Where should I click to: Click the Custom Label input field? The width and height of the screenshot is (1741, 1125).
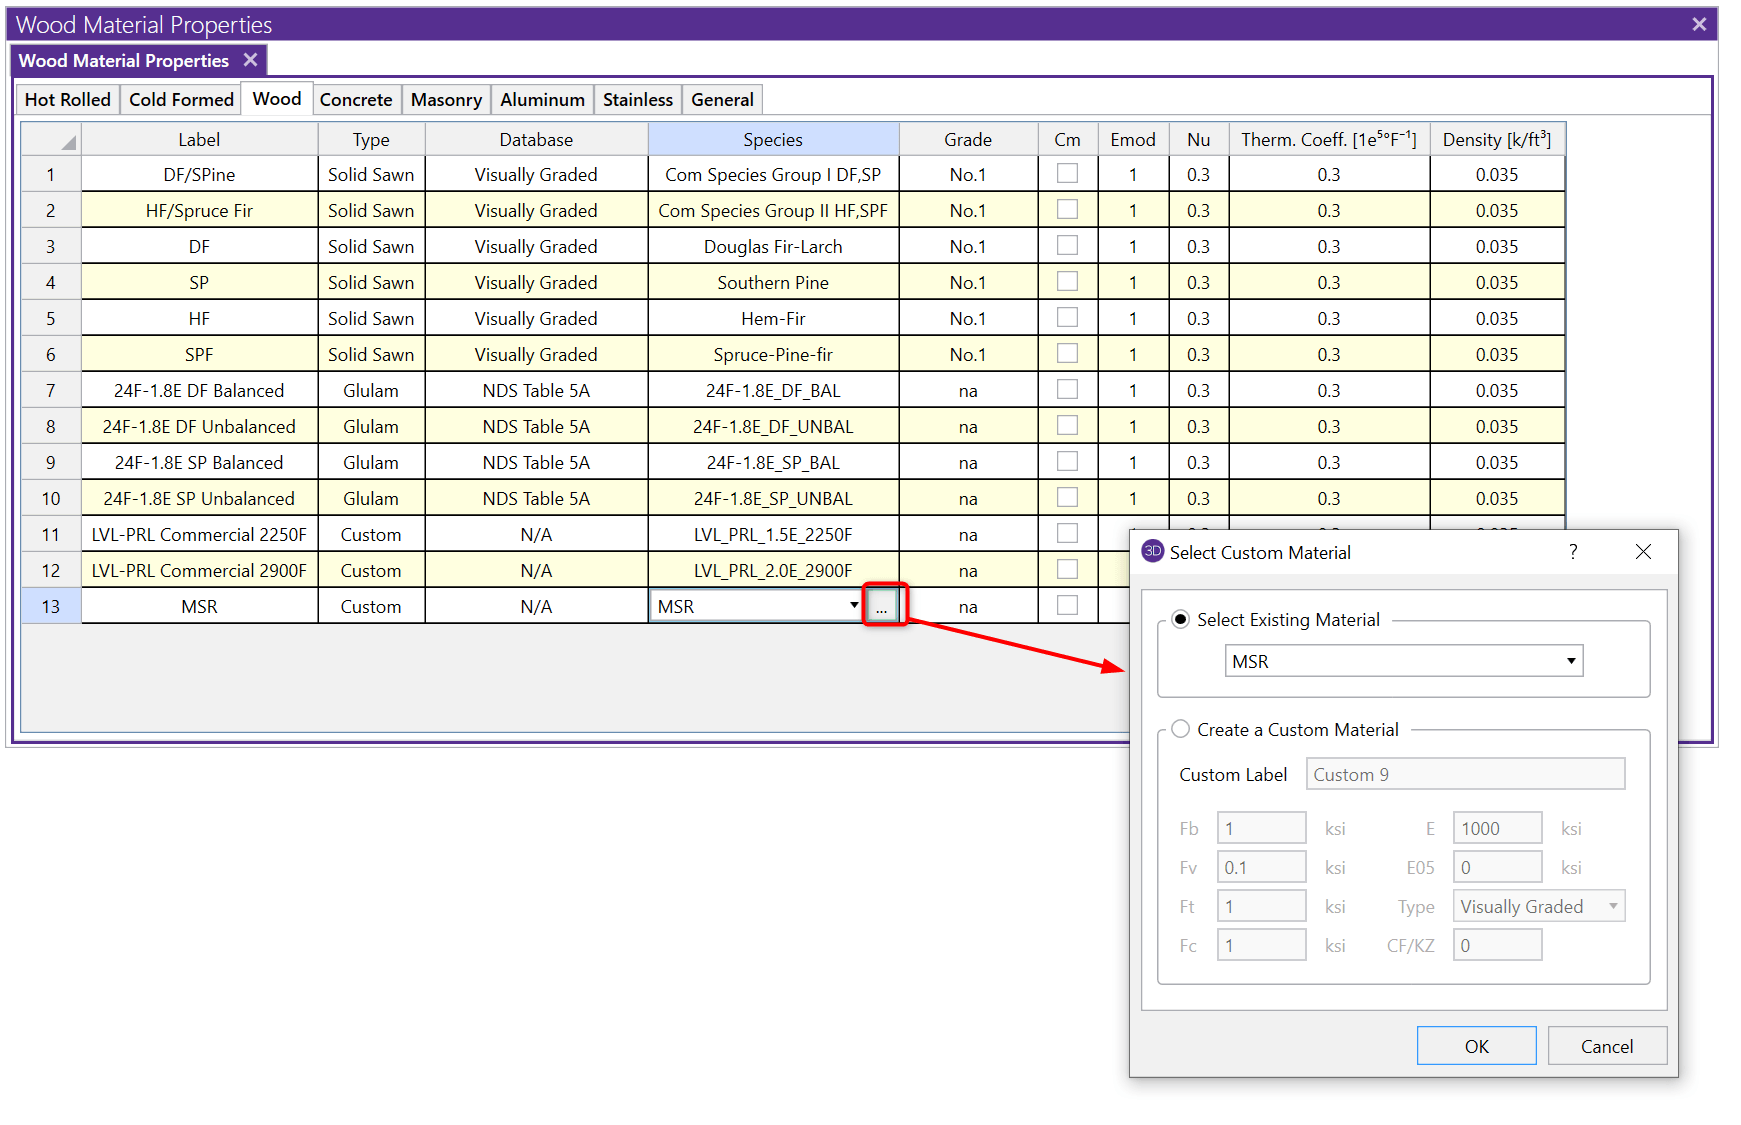(1464, 775)
